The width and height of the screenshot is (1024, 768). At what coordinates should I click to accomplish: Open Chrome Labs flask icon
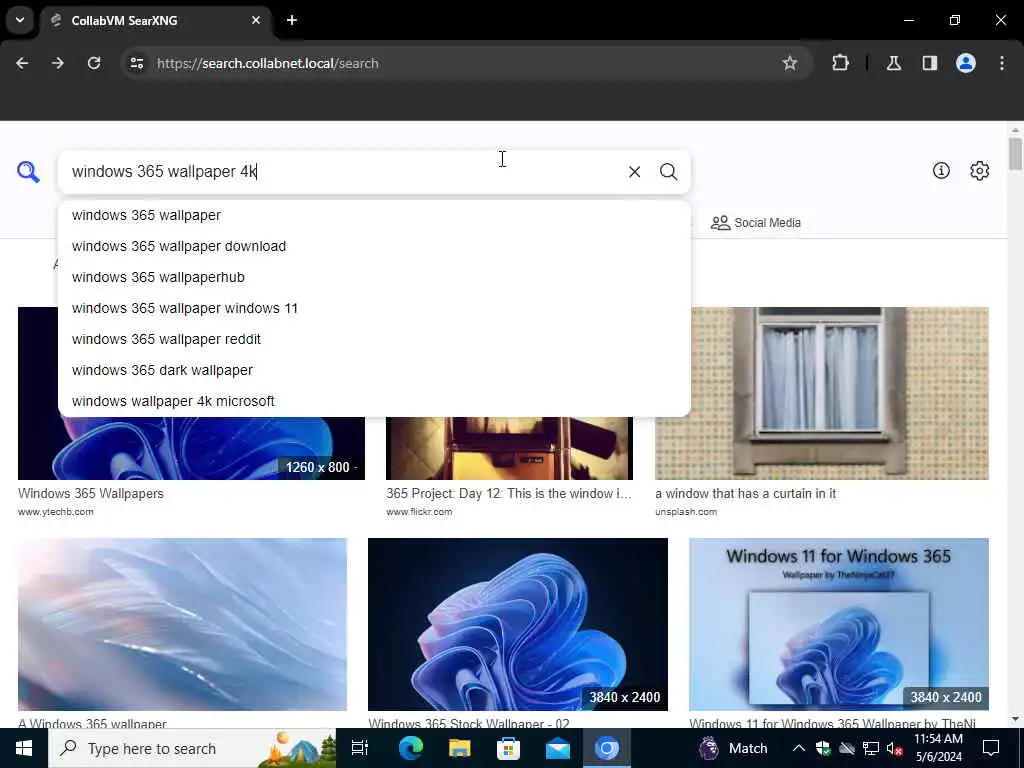[x=893, y=63]
